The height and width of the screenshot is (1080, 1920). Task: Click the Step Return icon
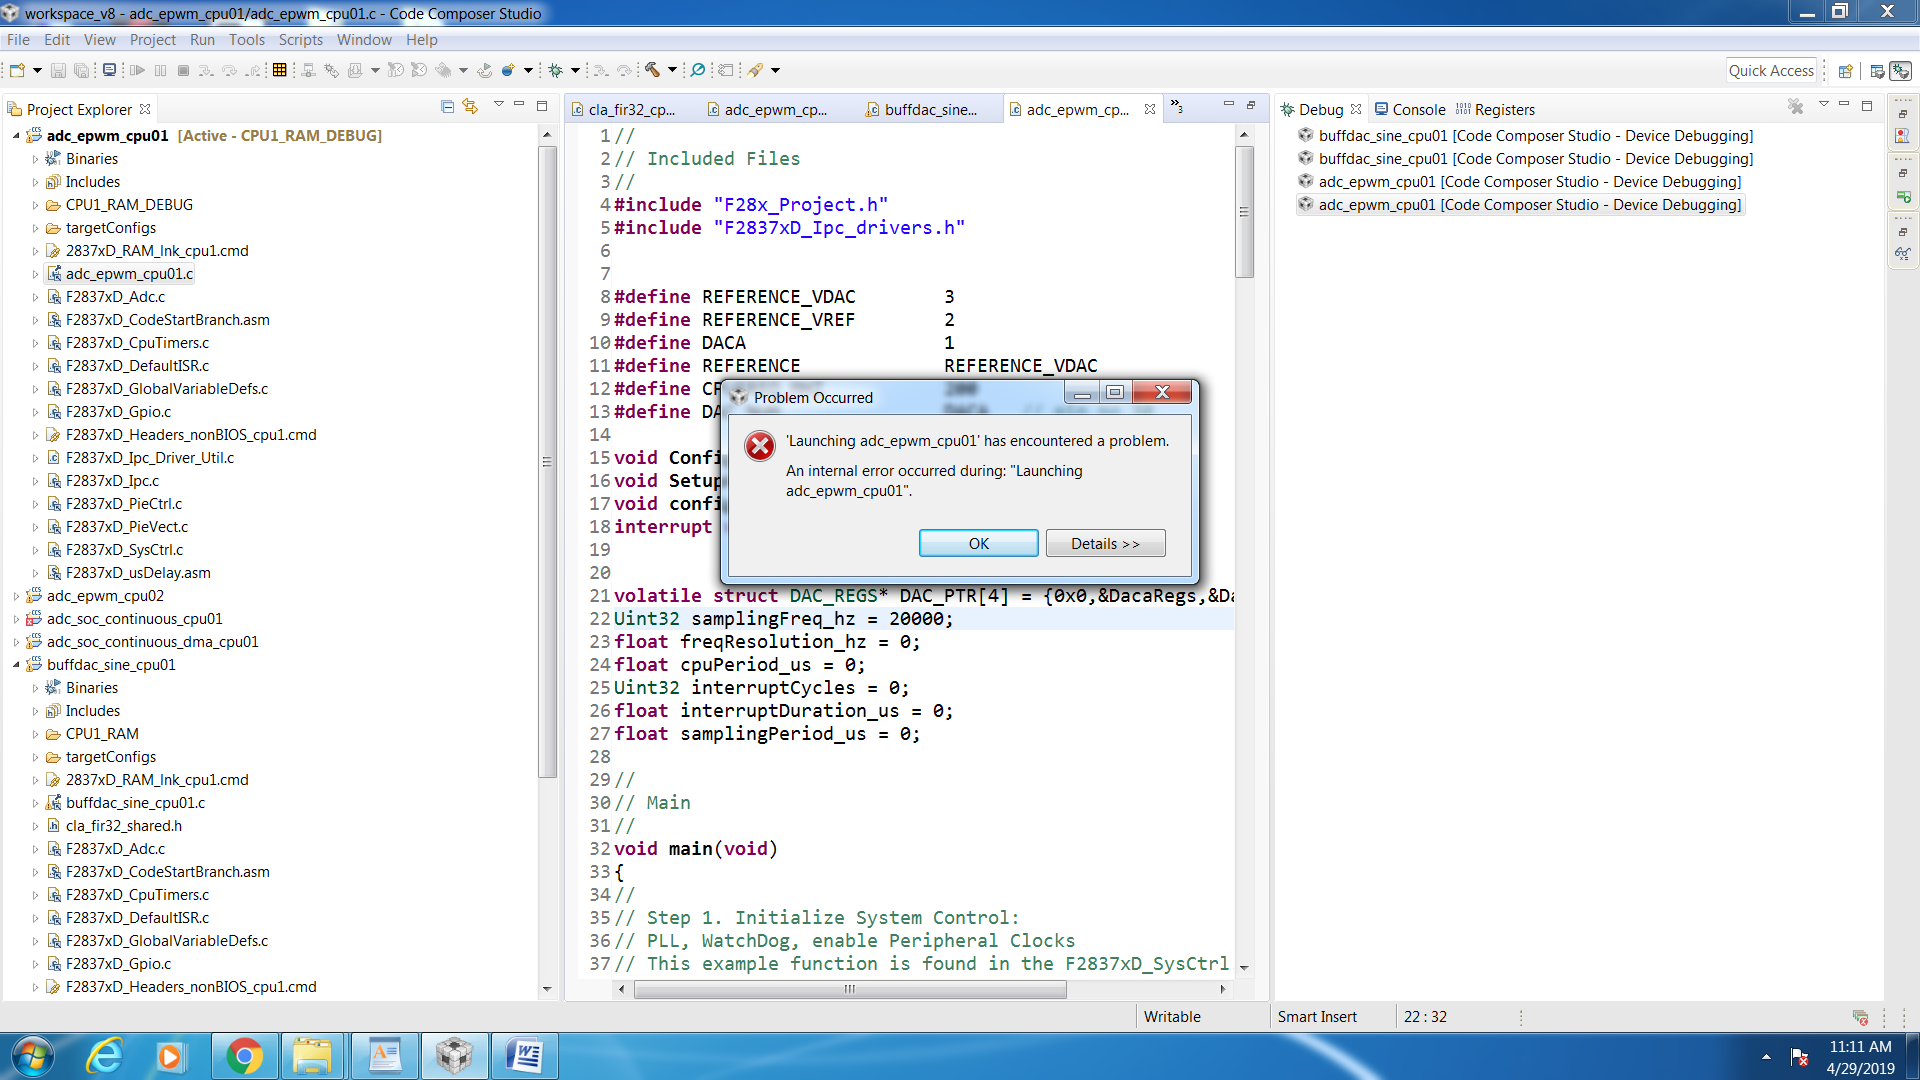254,70
